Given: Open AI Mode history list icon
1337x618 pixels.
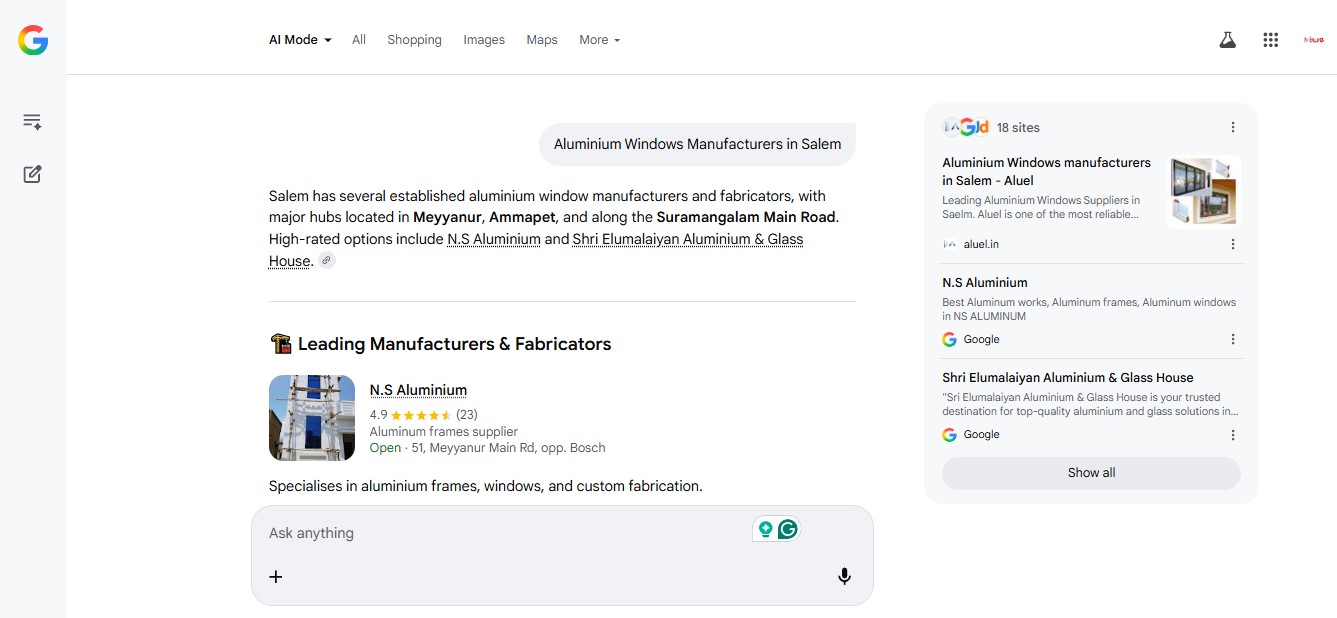Looking at the screenshot, I should 32,122.
